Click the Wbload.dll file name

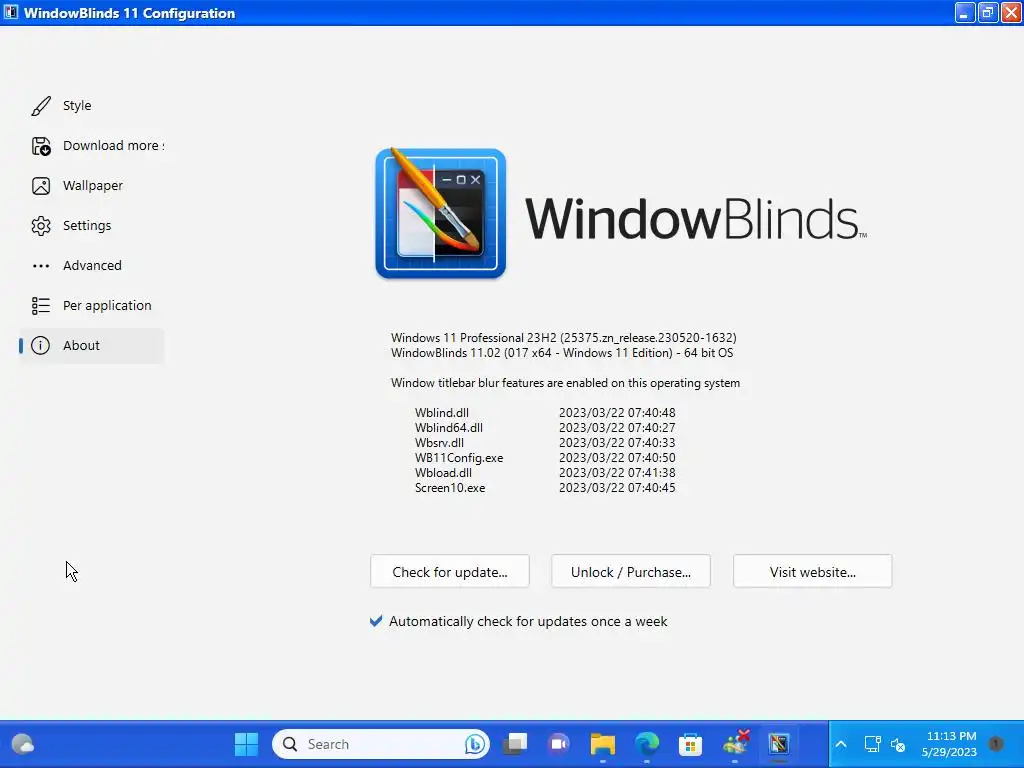tap(443, 473)
